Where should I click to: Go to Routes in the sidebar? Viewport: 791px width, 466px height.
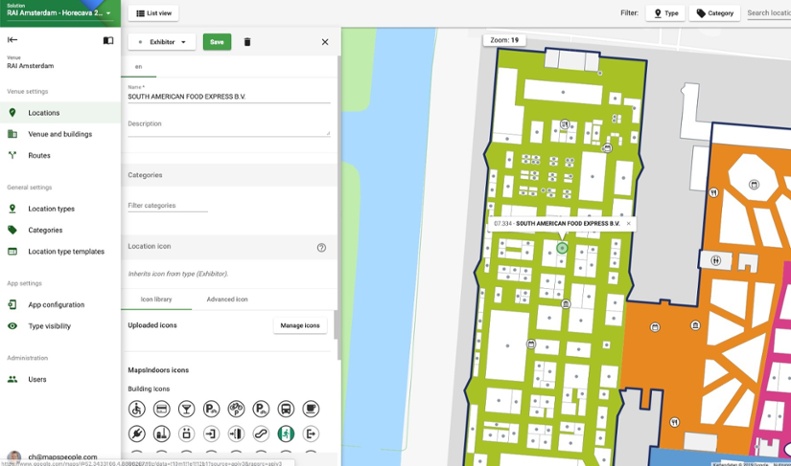(x=60, y=155)
